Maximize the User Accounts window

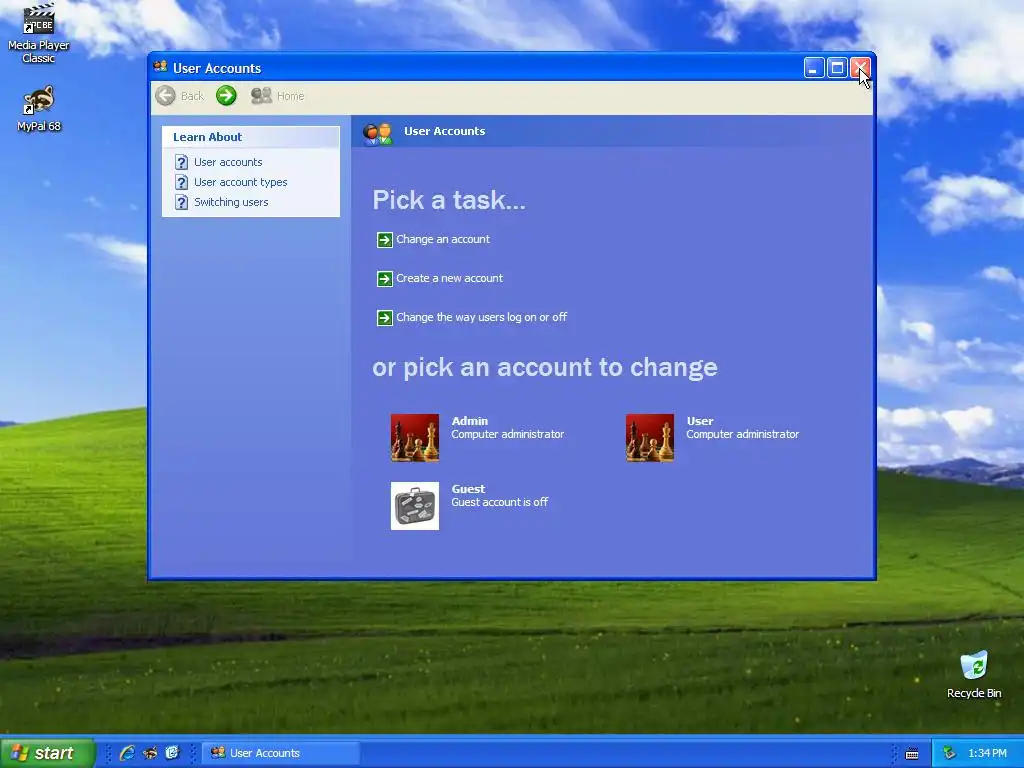point(837,68)
